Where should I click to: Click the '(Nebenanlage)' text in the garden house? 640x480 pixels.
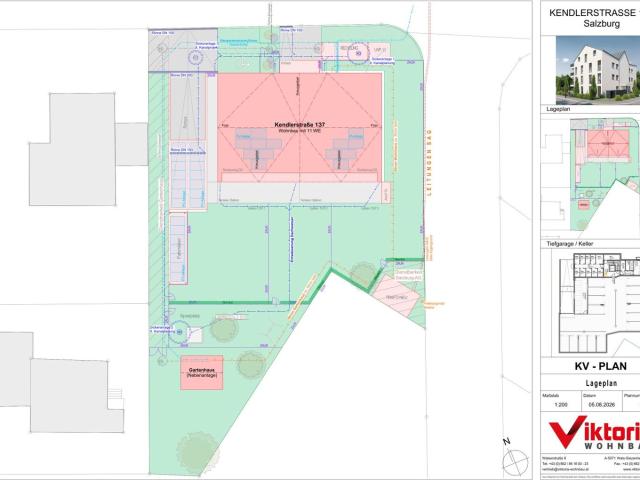[202, 375]
